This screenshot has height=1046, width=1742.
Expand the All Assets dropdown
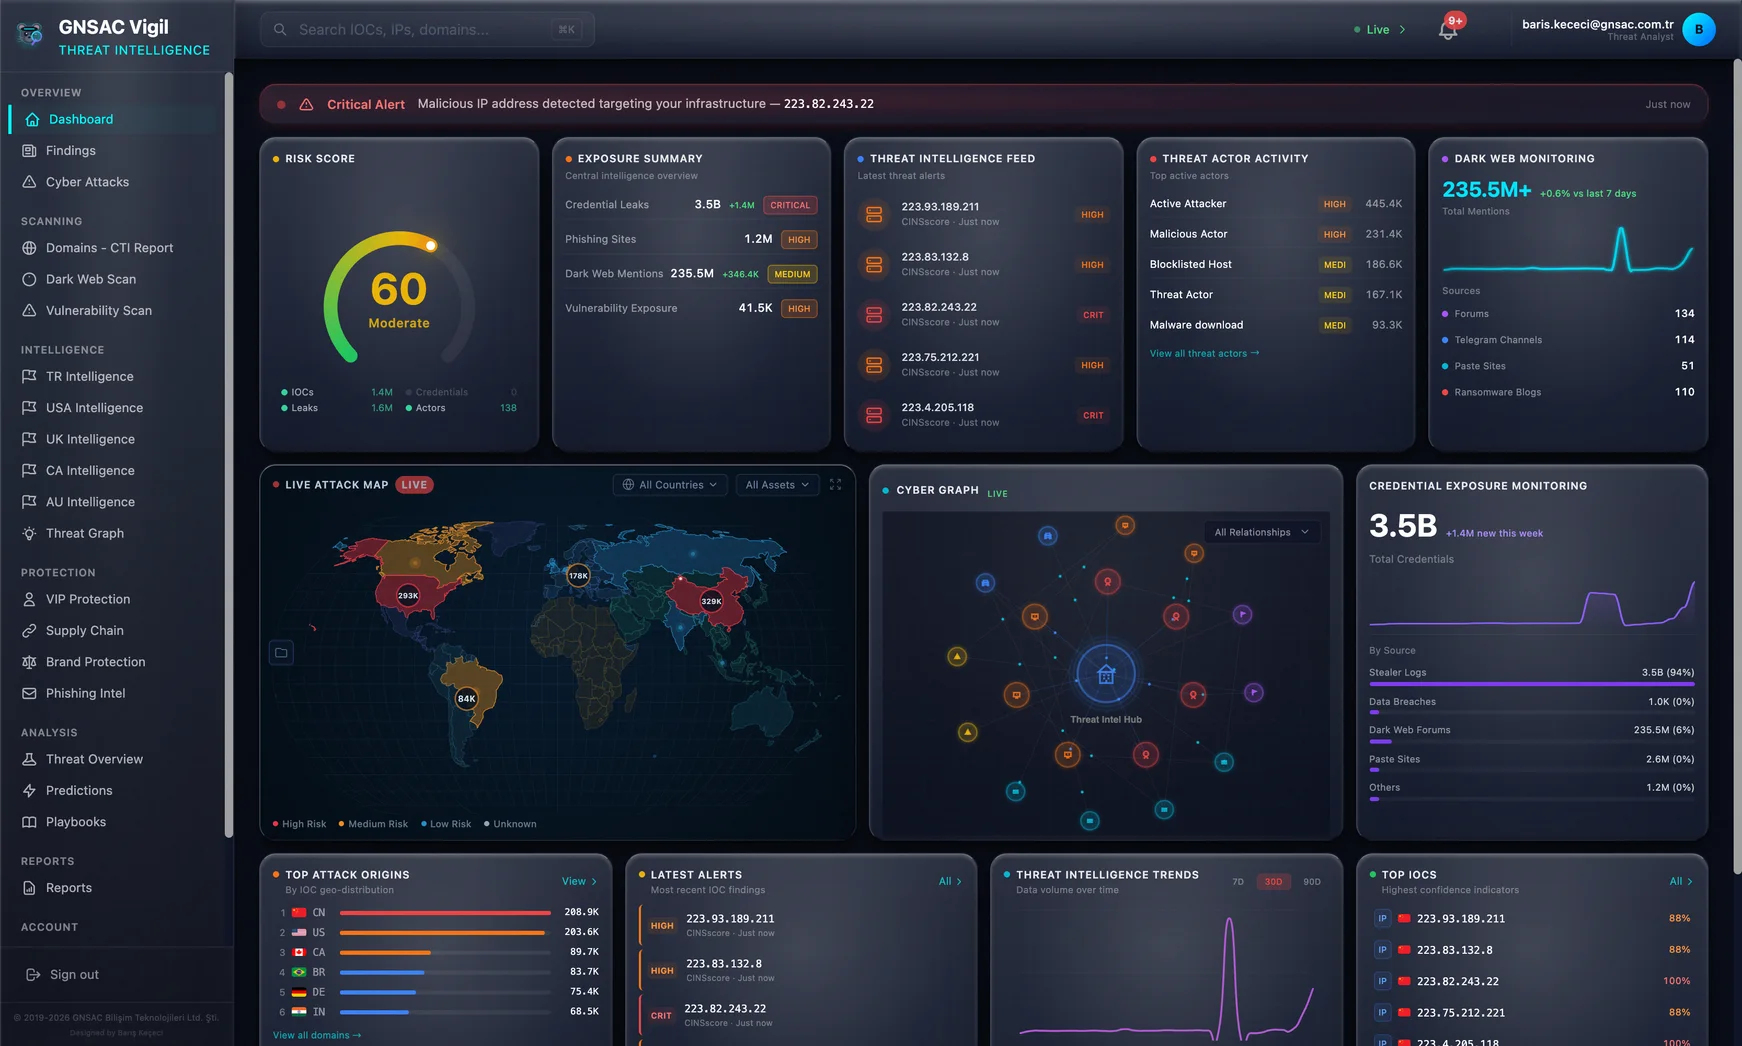(777, 485)
